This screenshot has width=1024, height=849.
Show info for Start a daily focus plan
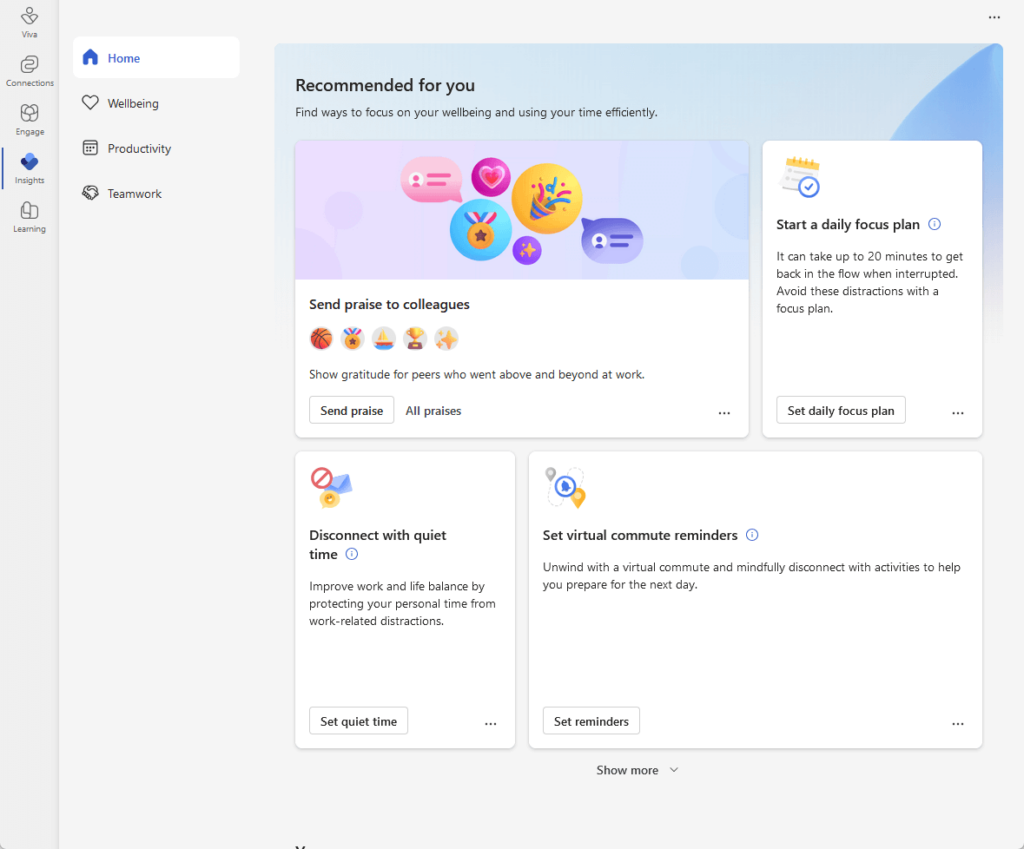point(935,224)
